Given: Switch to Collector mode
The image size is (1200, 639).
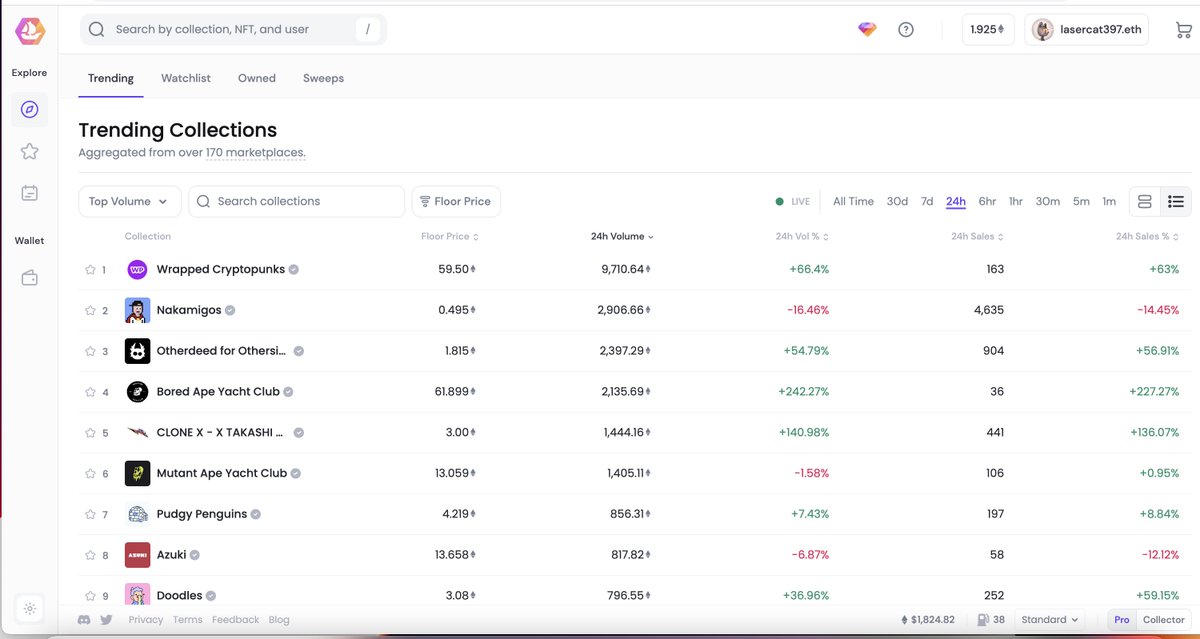Looking at the screenshot, I should click(x=1164, y=620).
